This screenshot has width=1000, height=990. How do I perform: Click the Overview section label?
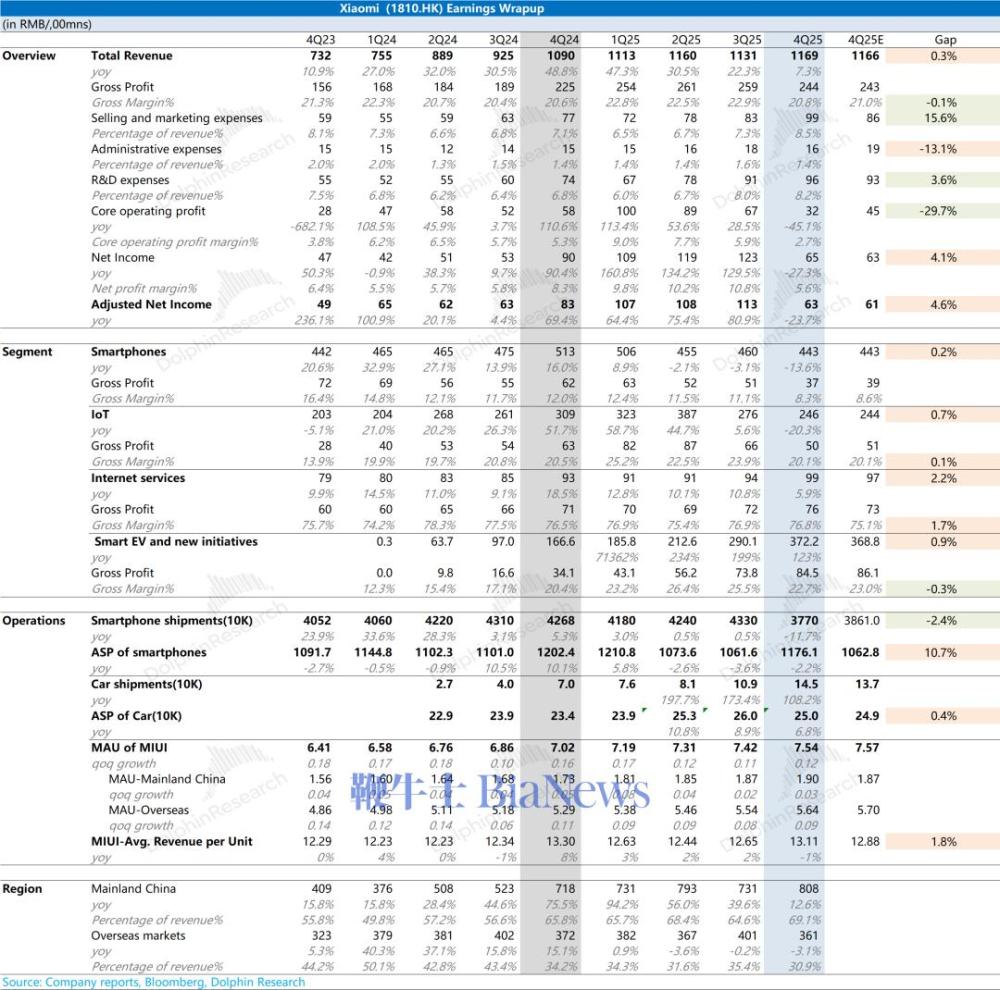29,56
